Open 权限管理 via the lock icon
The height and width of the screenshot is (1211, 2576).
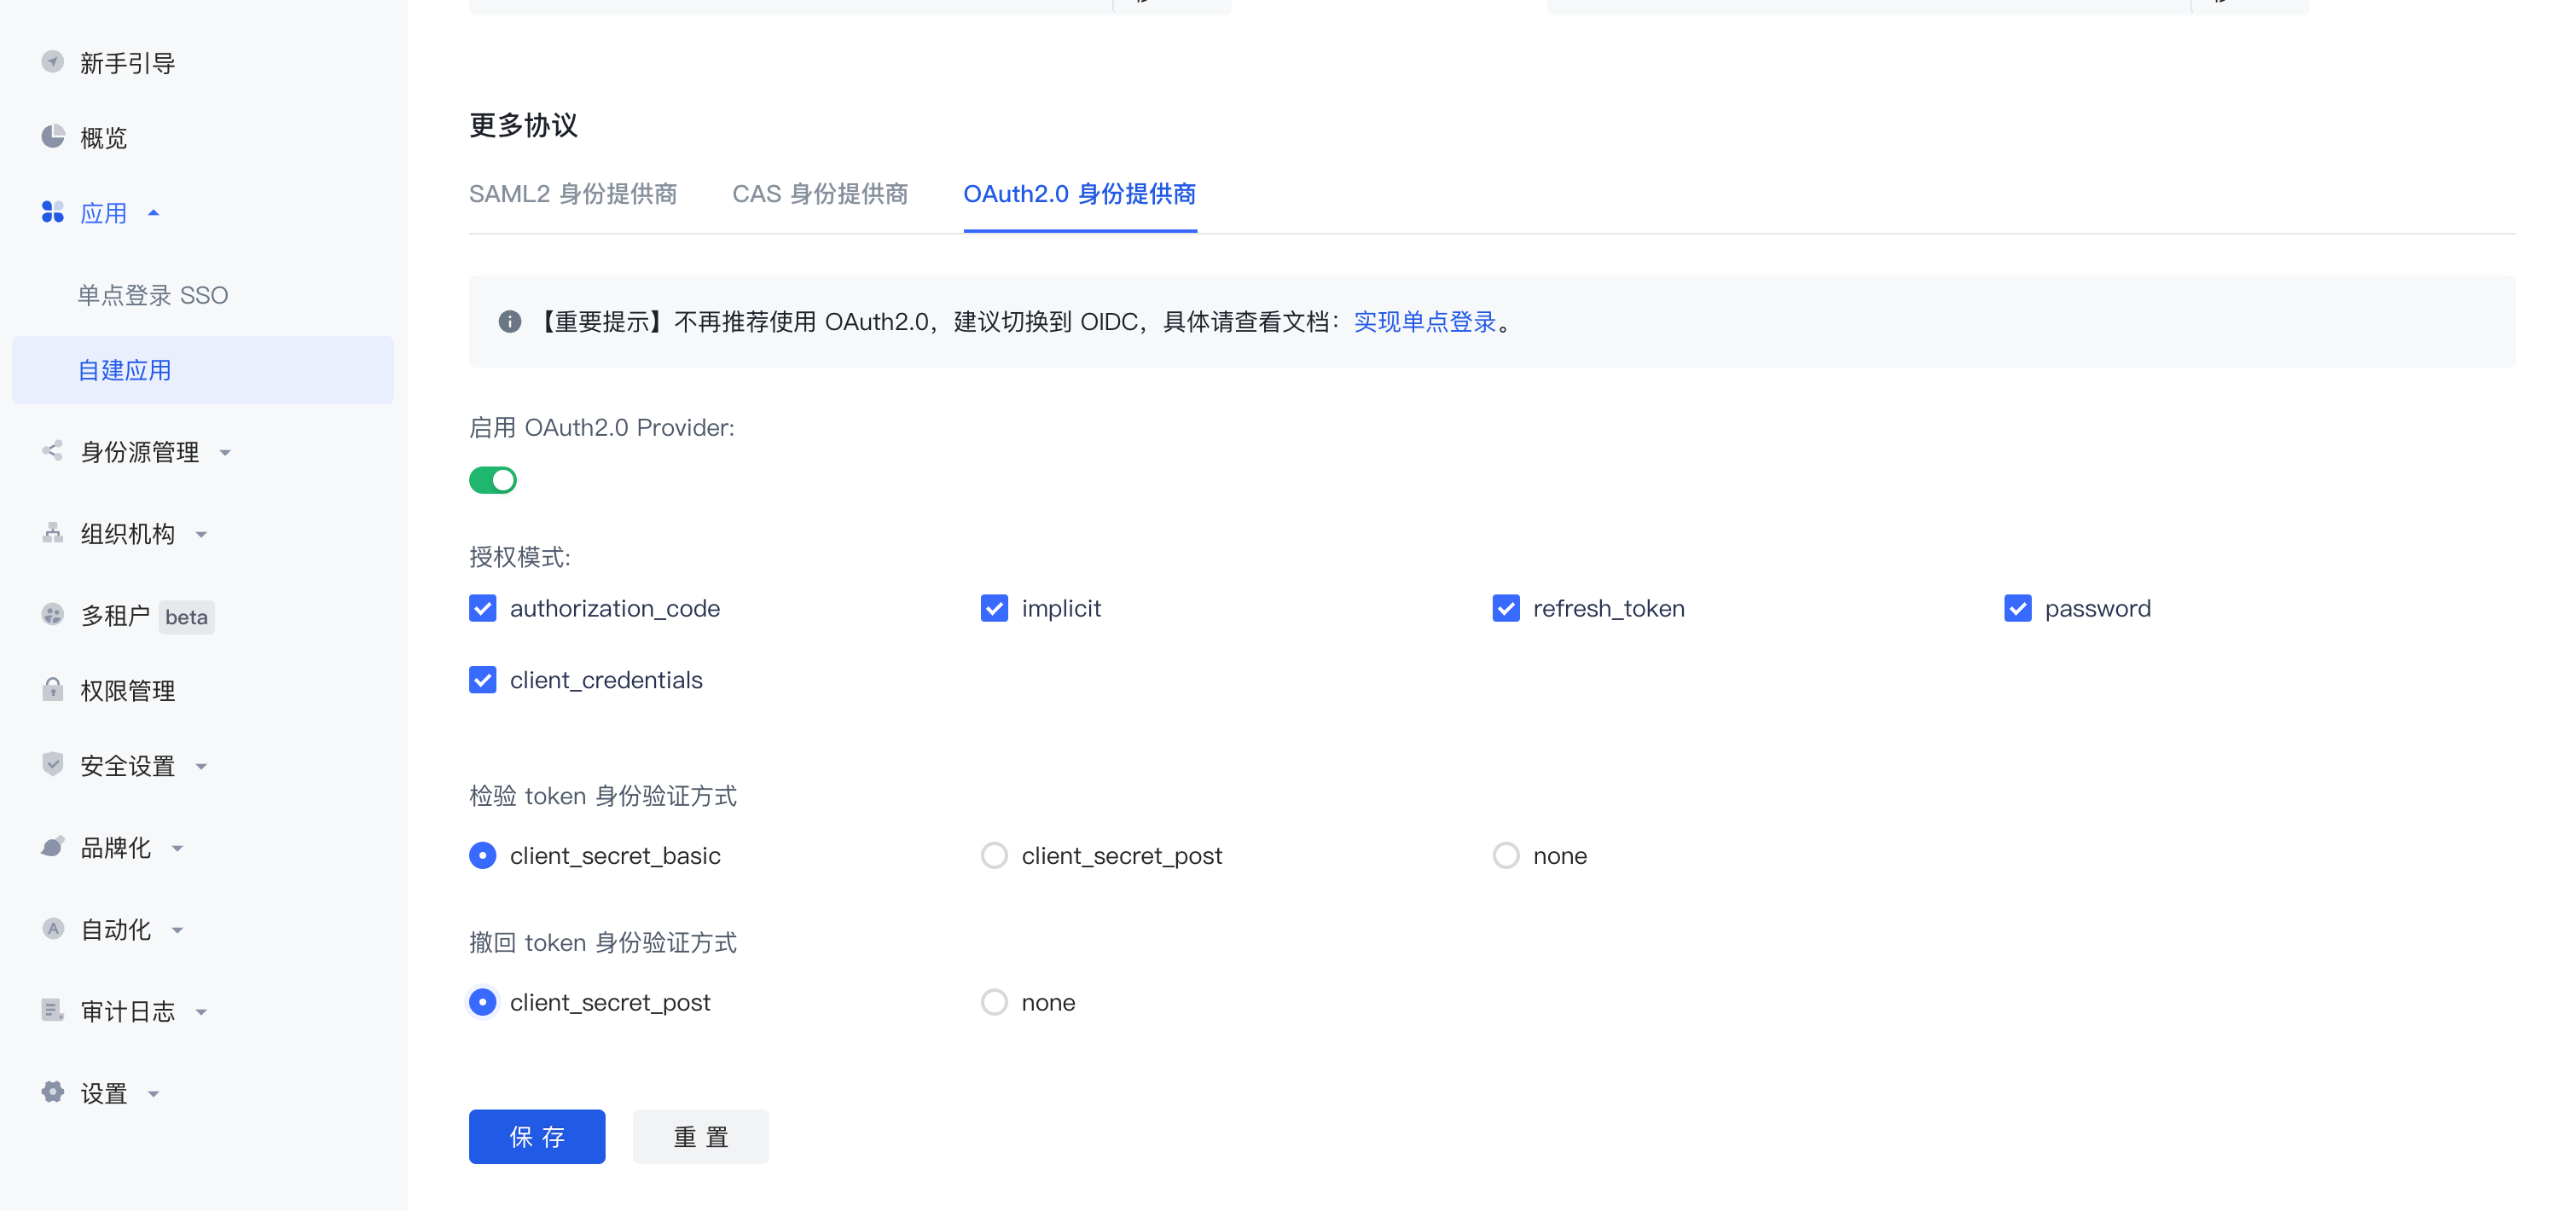[52, 690]
